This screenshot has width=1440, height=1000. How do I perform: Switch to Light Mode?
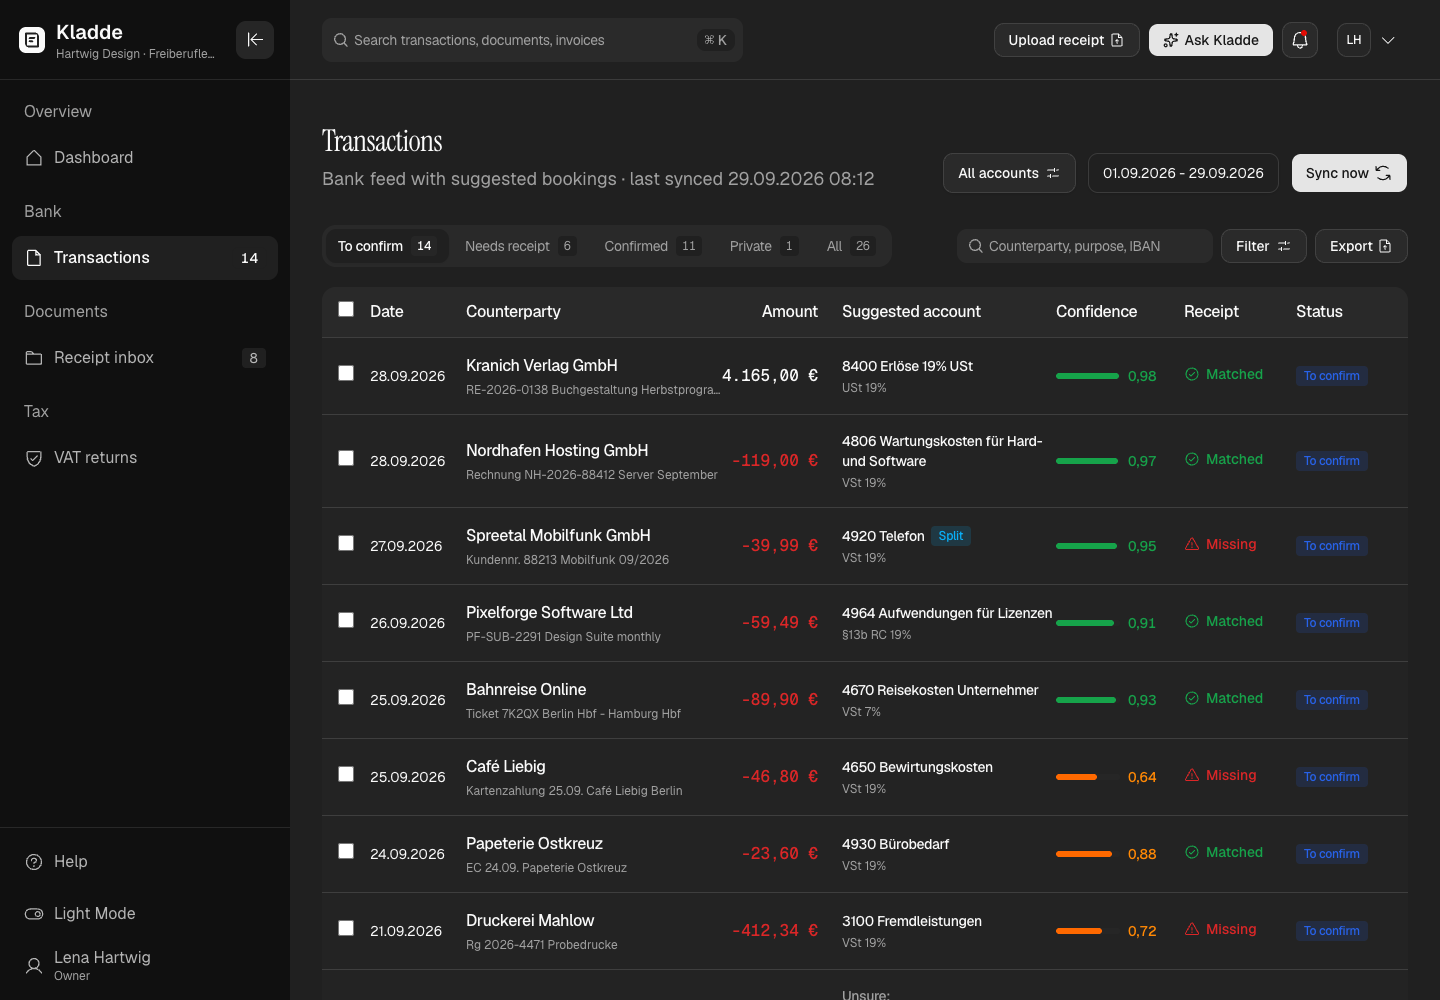click(x=145, y=914)
